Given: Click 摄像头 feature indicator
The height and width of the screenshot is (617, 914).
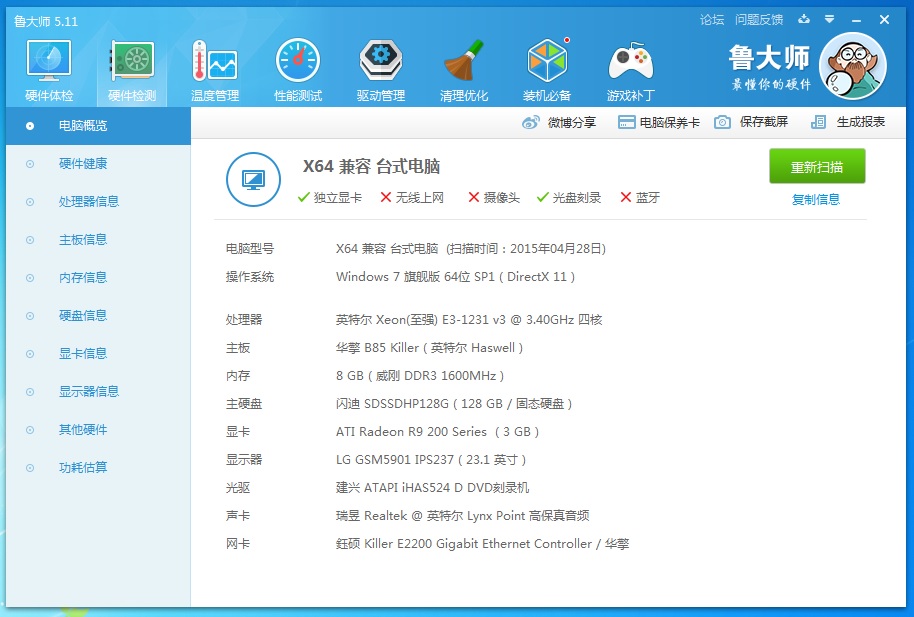Looking at the screenshot, I should click(494, 198).
